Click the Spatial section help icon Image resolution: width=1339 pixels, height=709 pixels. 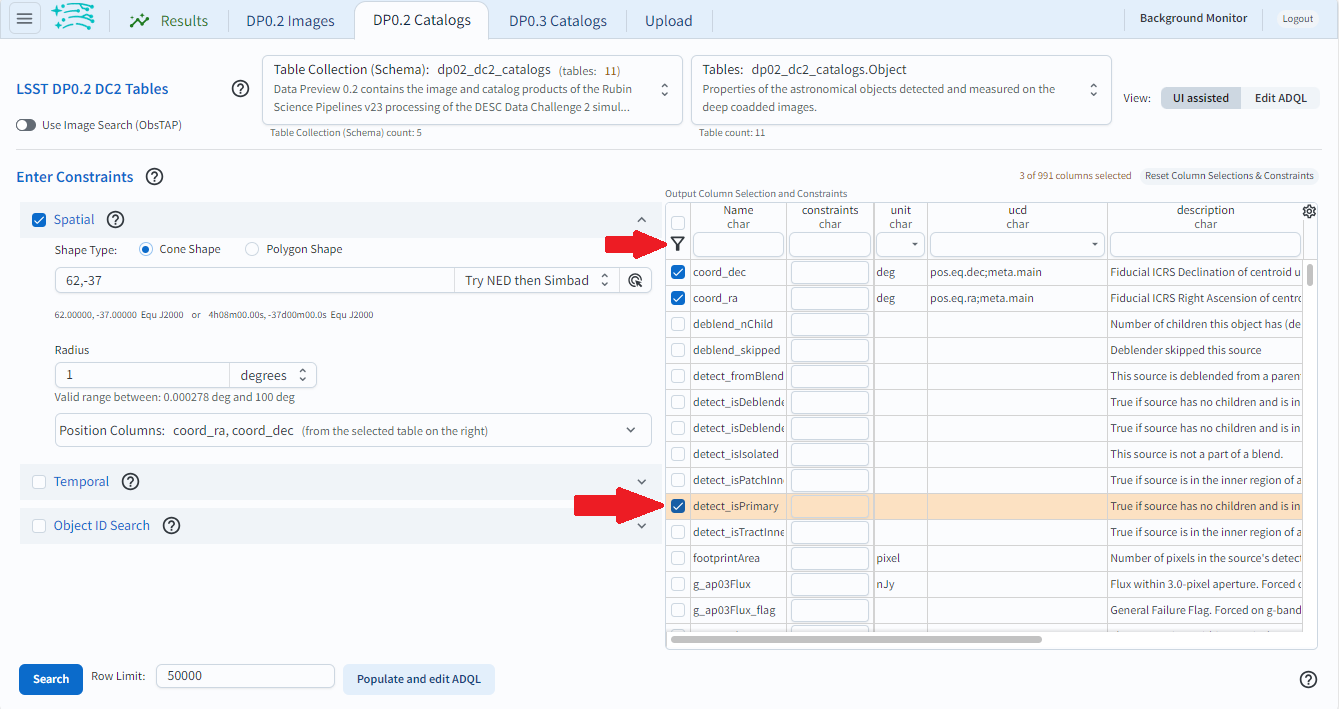coord(115,219)
